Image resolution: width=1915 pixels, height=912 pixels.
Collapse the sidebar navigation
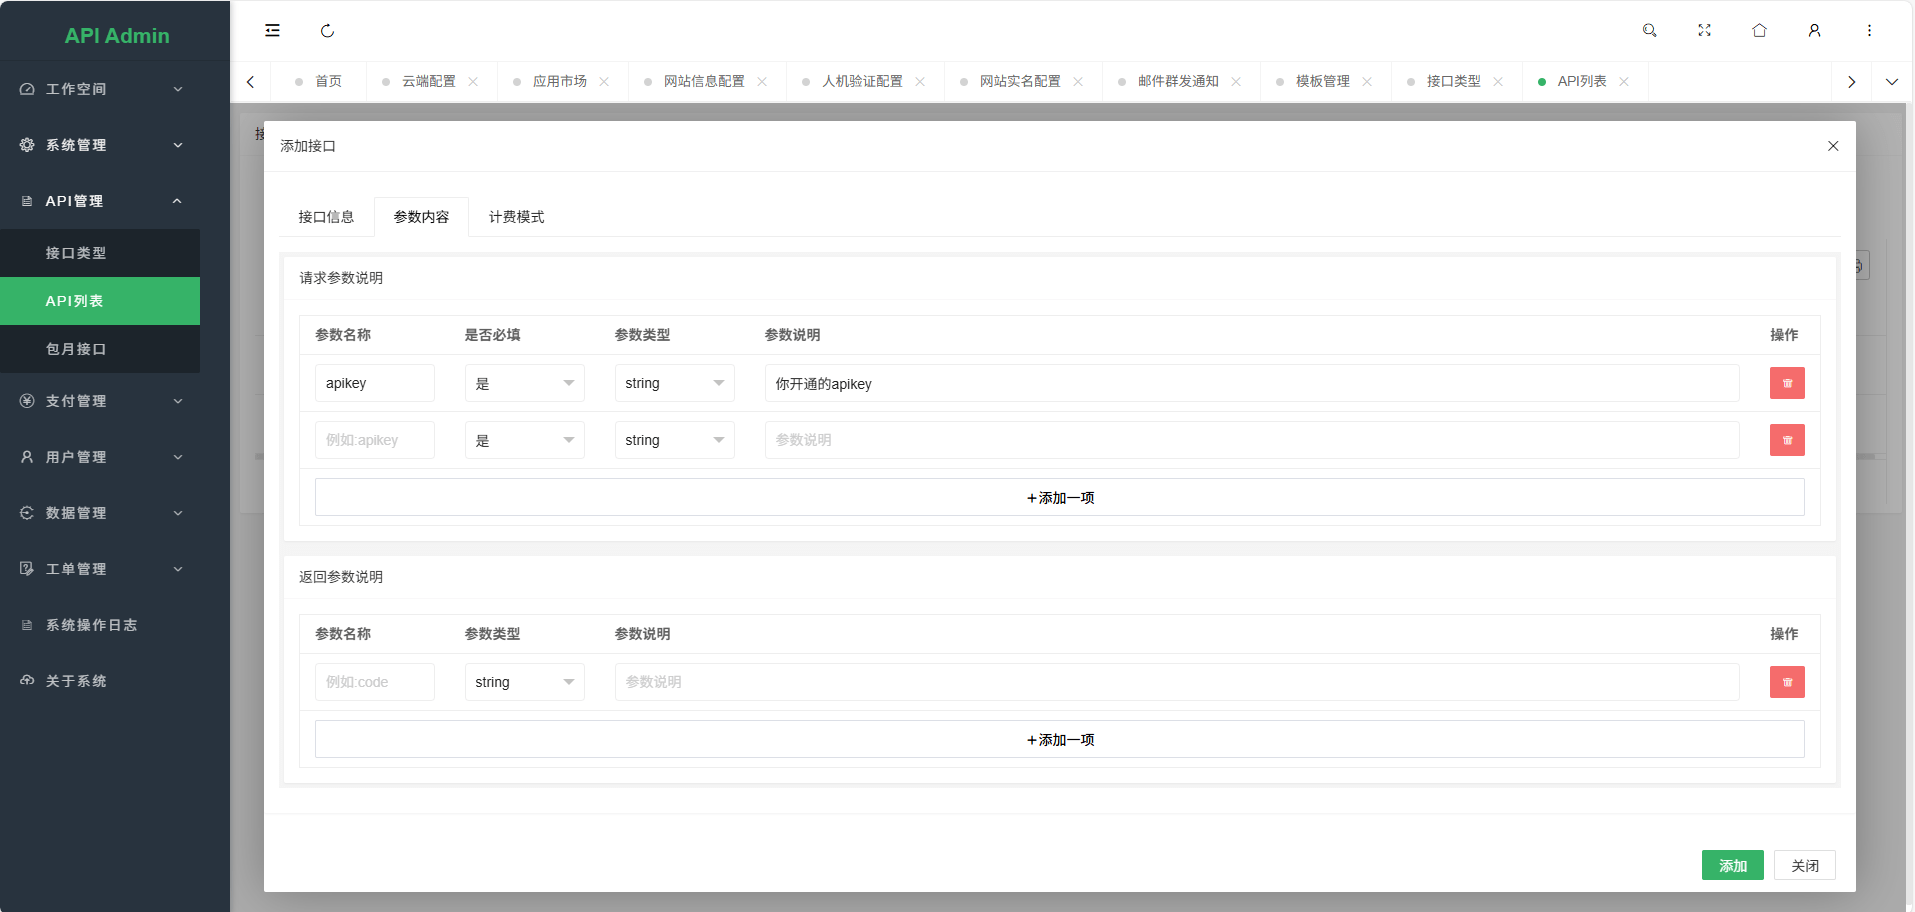pyautogui.click(x=272, y=31)
